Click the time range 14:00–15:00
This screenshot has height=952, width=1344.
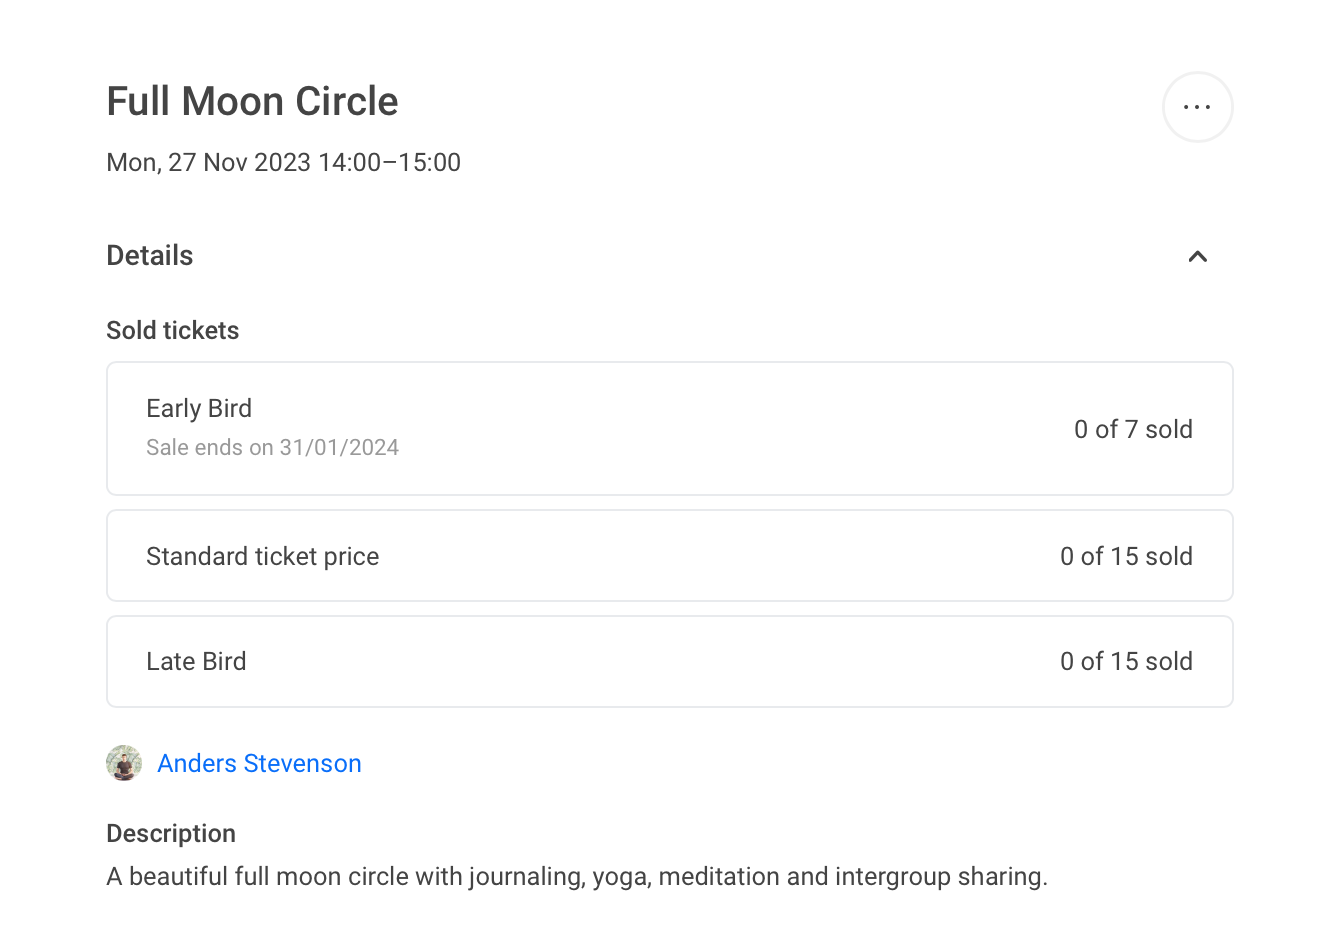point(389,162)
